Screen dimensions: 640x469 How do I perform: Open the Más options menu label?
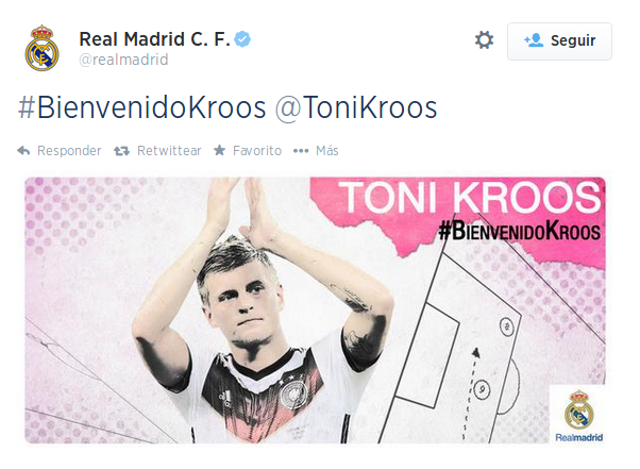327,151
